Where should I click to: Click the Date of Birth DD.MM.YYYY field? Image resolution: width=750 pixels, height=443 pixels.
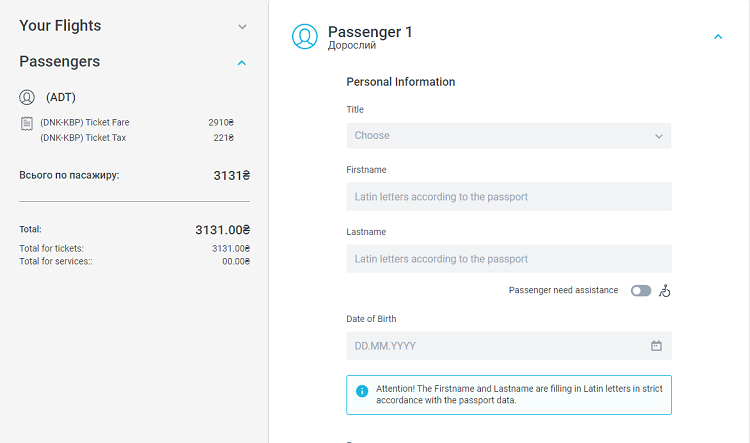[509, 346]
